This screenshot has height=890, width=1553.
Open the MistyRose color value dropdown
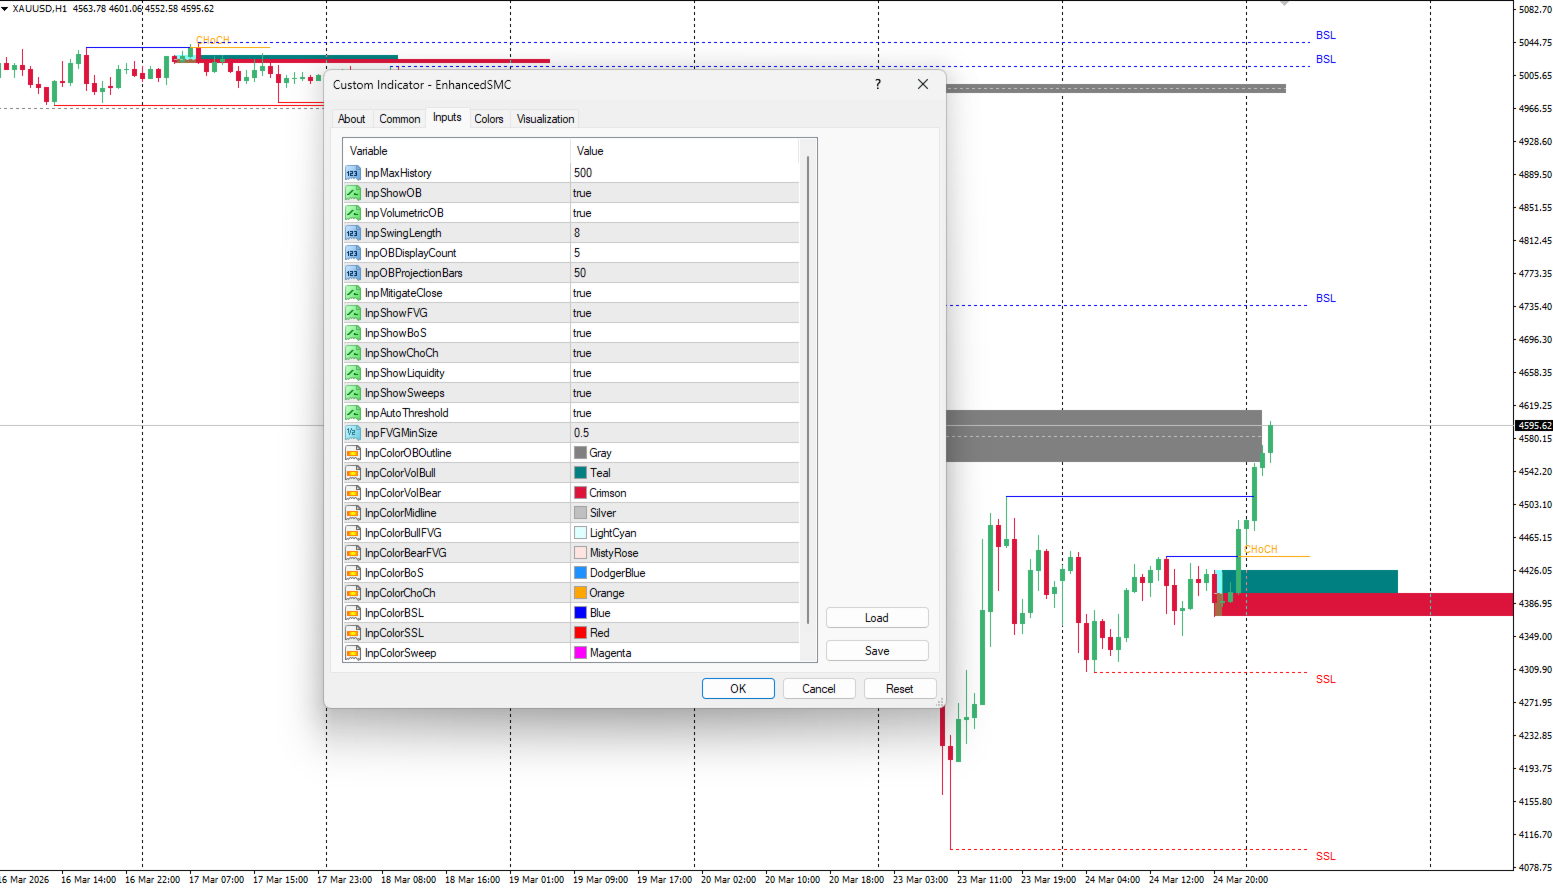tap(685, 553)
